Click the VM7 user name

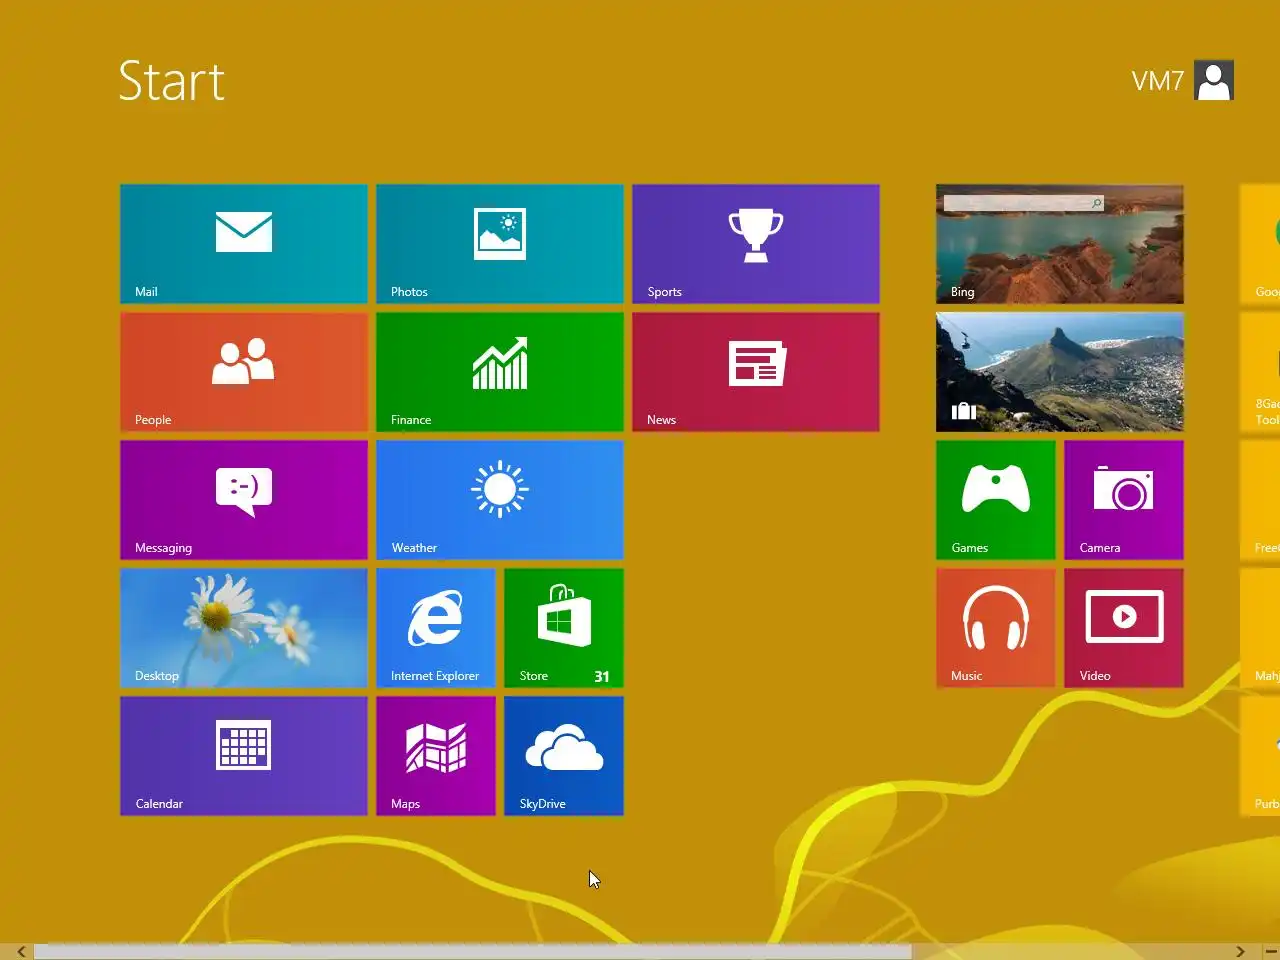[1158, 81]
